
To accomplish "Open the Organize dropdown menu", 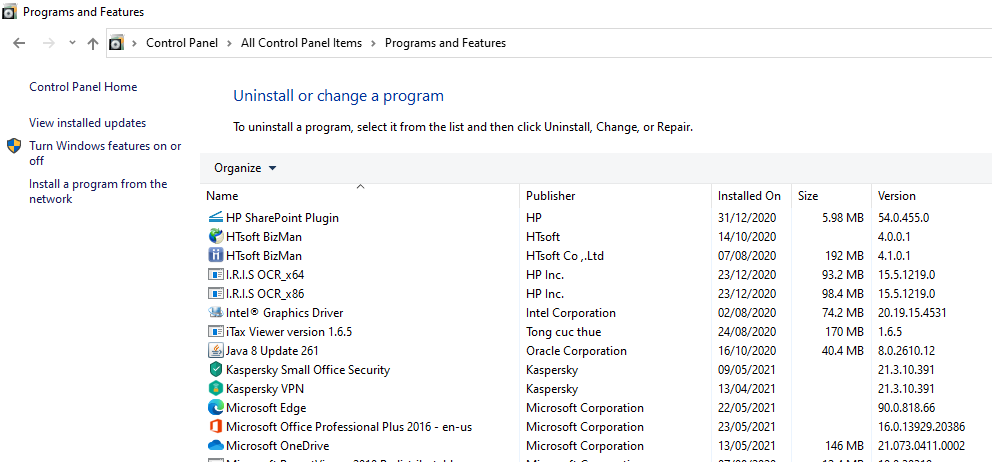I will 245,168.
